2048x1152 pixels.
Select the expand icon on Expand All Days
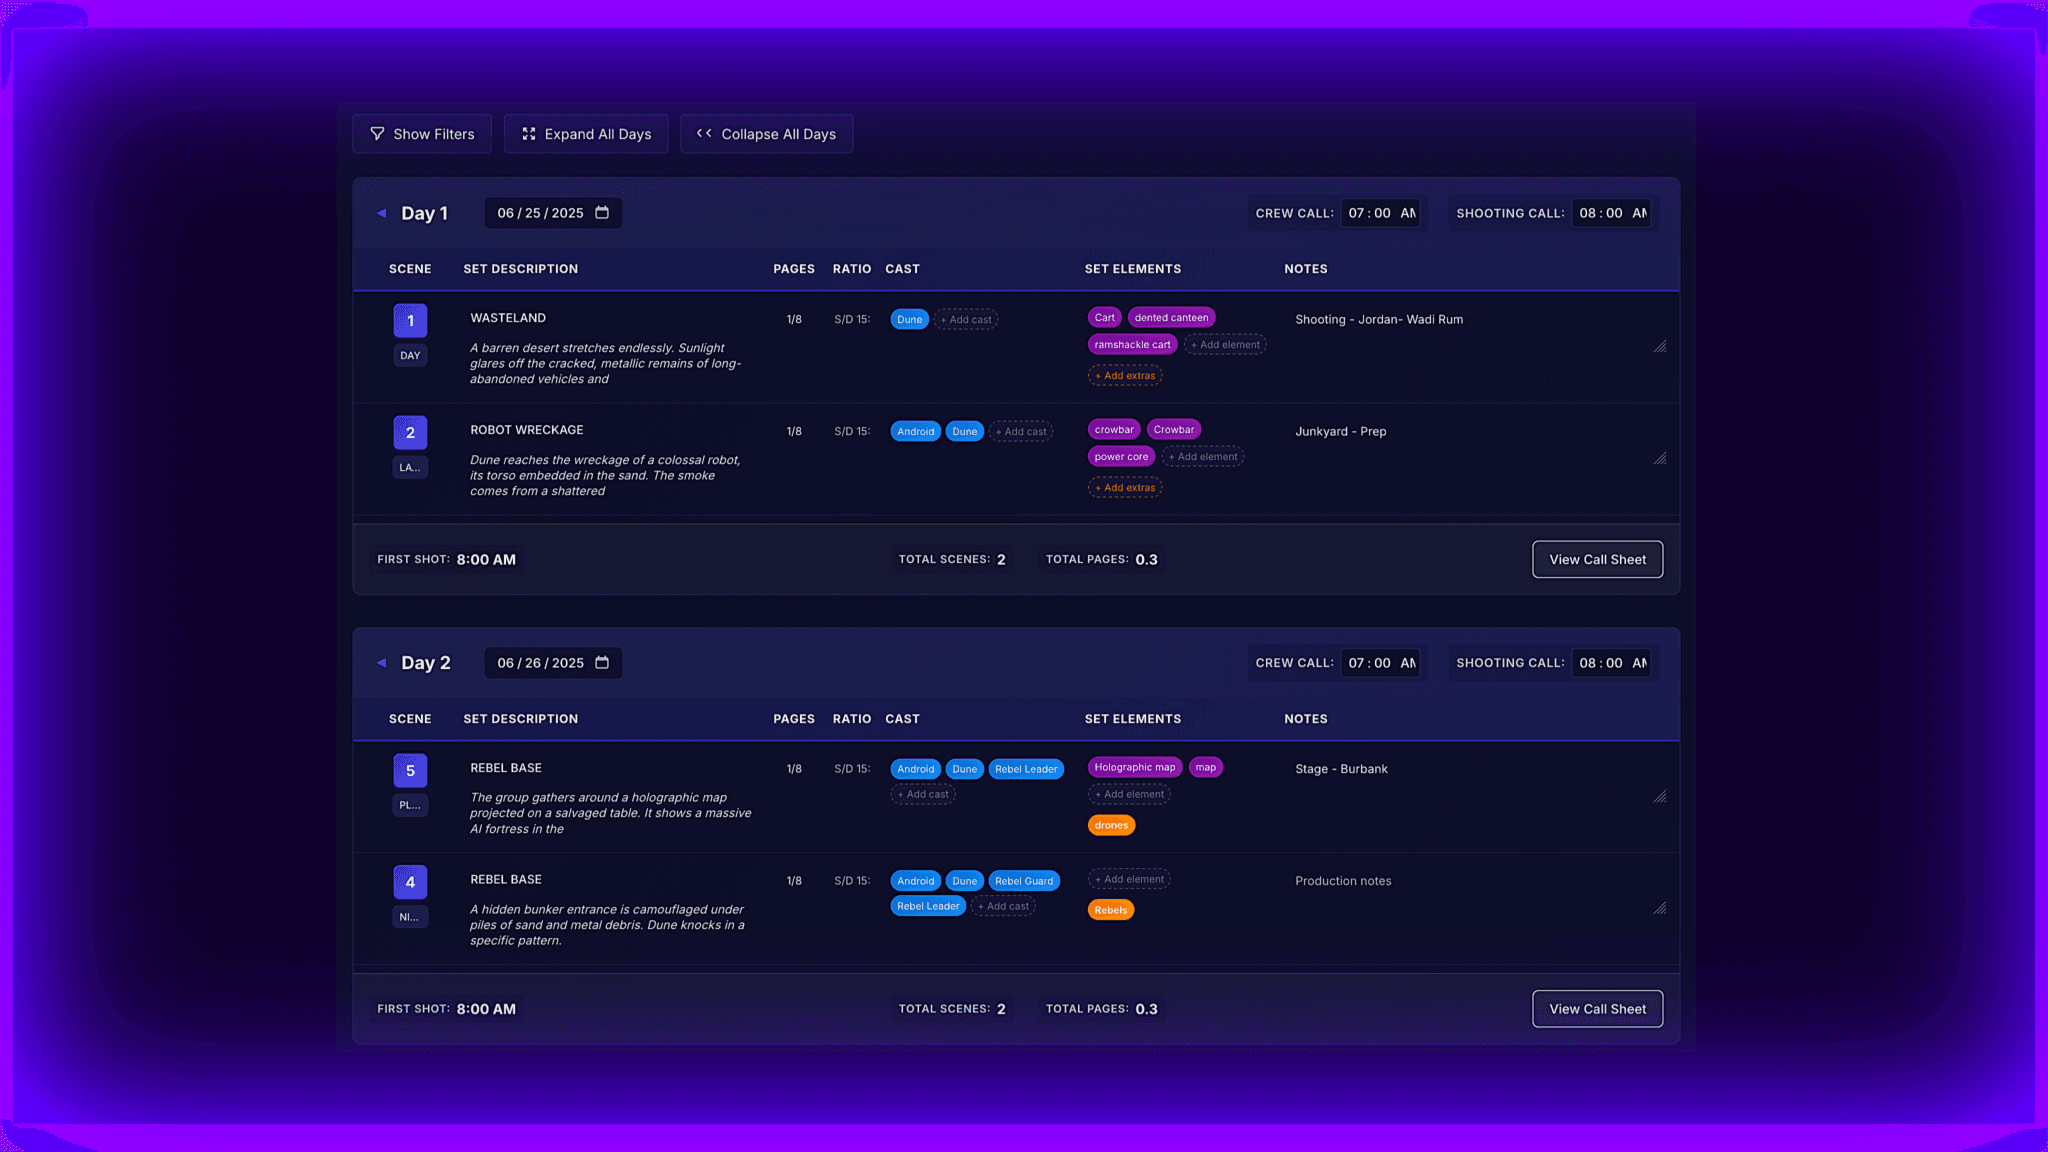pos(530,133)
